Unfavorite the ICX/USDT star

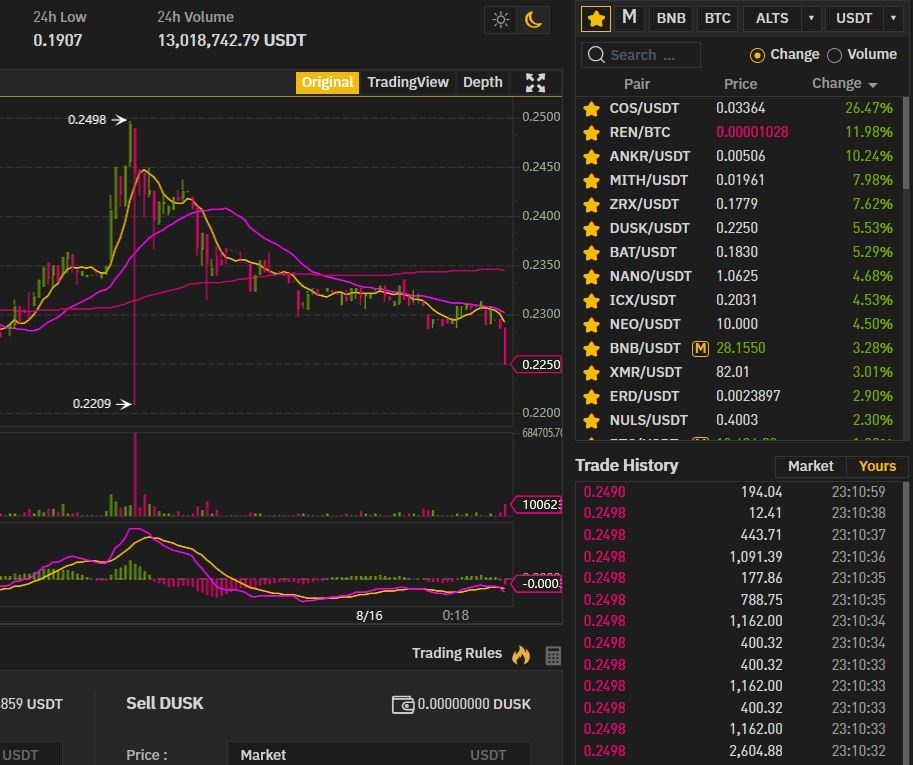pos(591,300)
